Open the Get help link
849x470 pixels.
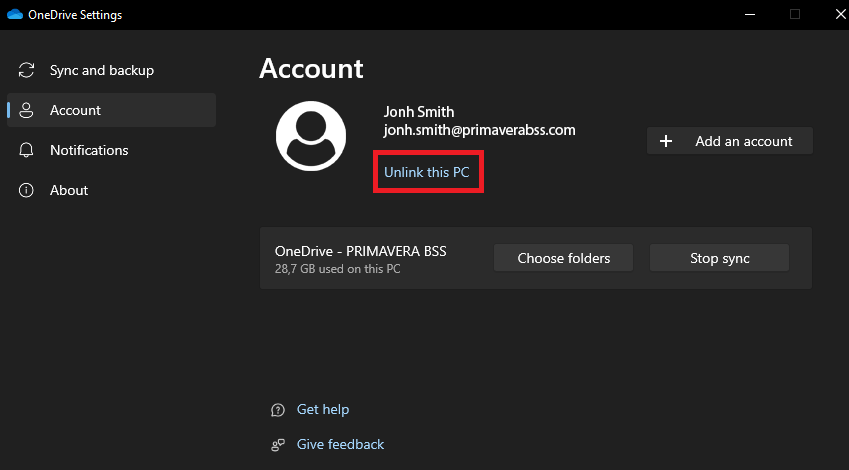[x=323, y=409]
